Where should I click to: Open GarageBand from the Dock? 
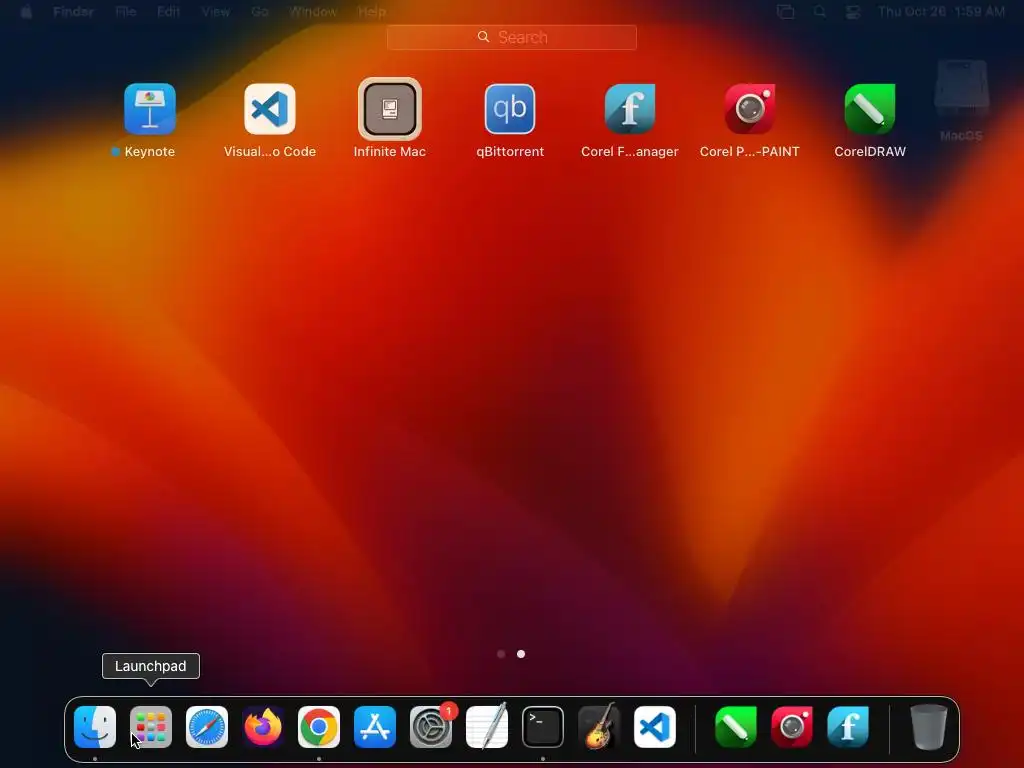click(x=599, y=727)
